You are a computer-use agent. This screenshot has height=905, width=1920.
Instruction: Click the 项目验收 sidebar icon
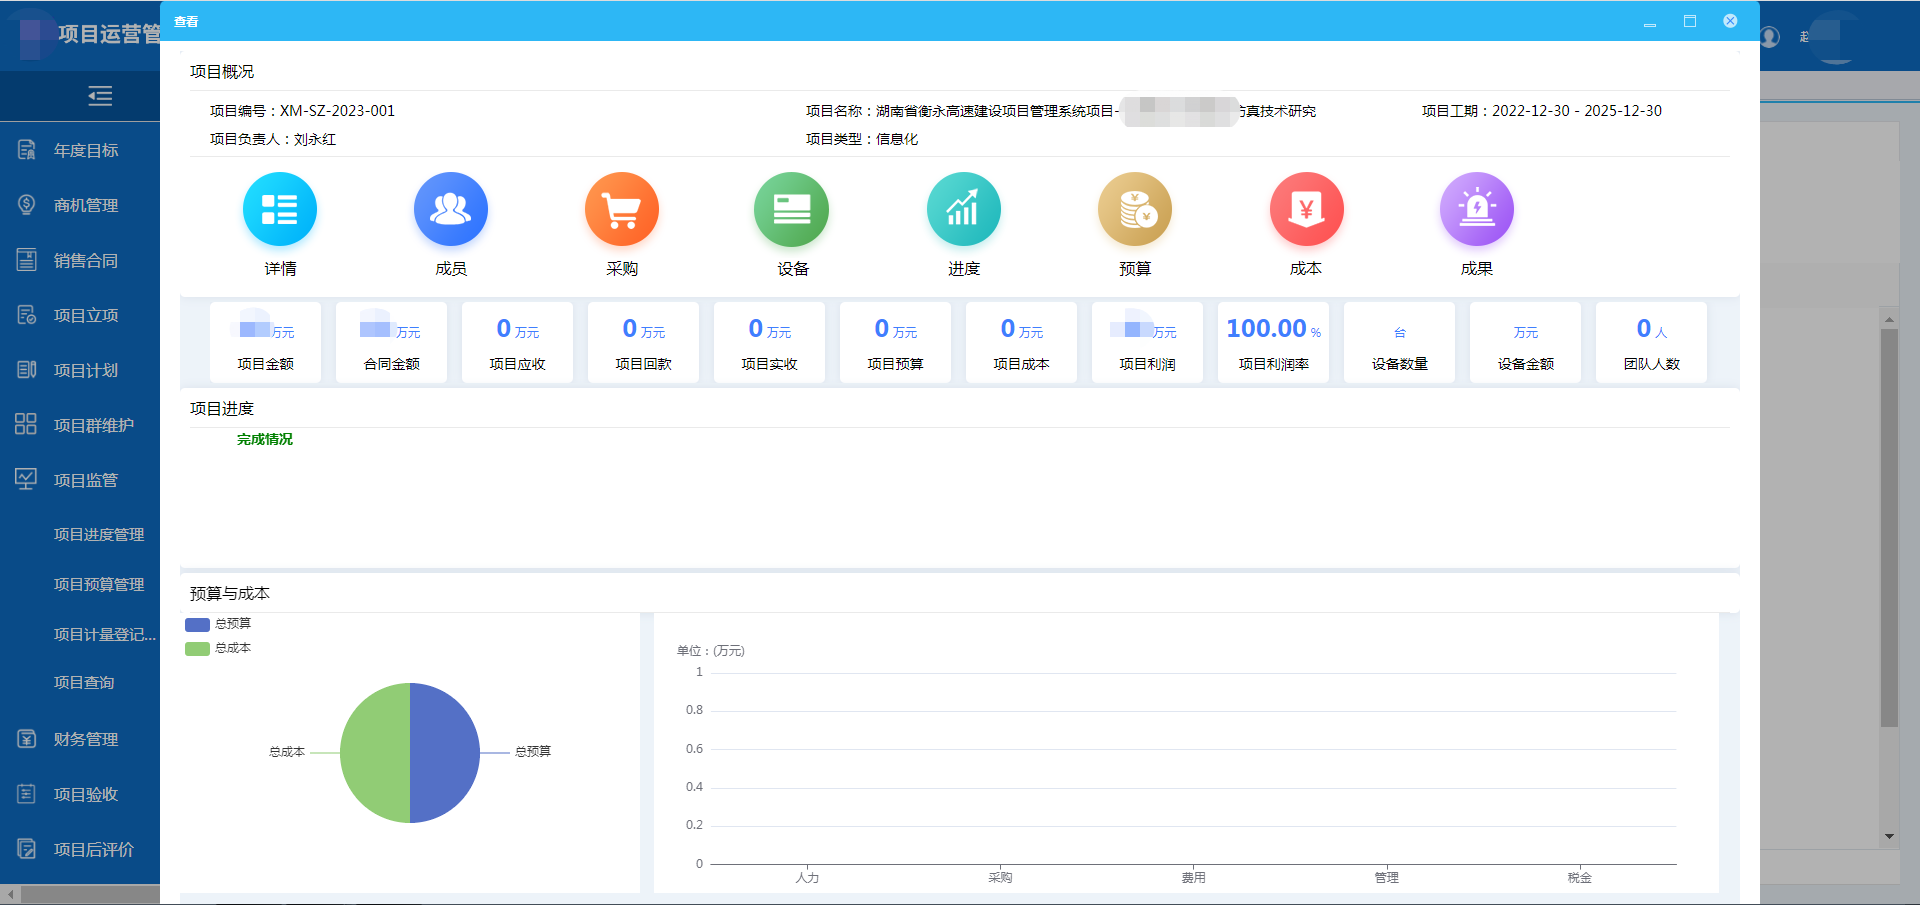(x=27, y=794)
